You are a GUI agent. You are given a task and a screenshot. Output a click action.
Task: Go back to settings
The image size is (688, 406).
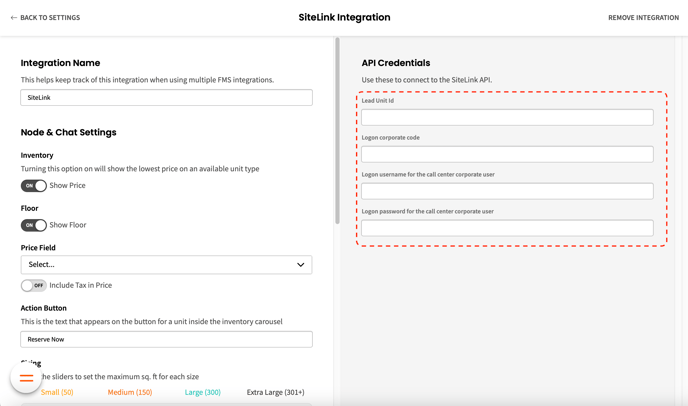click(x=50, y=18)
